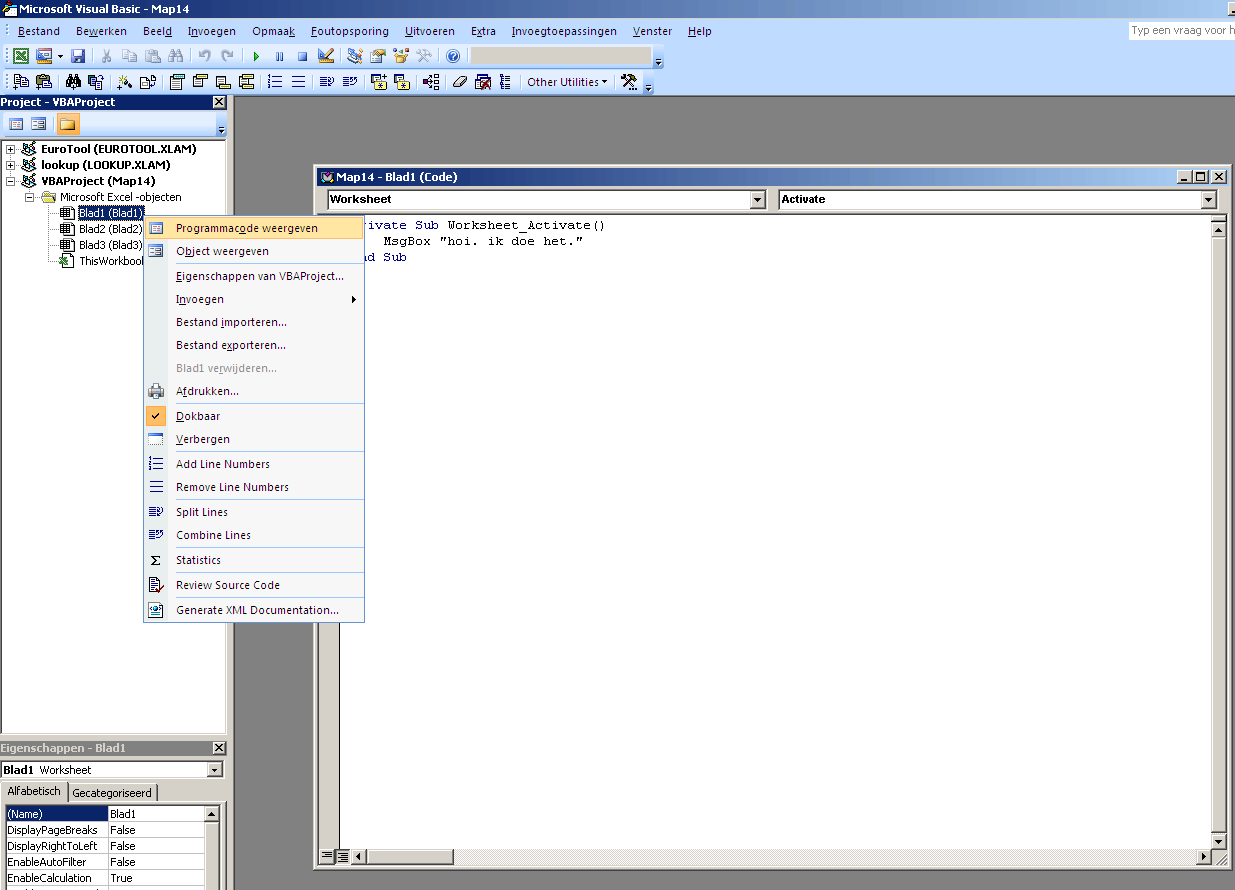Click the Design Mode icon

click(x=326, y=56)
